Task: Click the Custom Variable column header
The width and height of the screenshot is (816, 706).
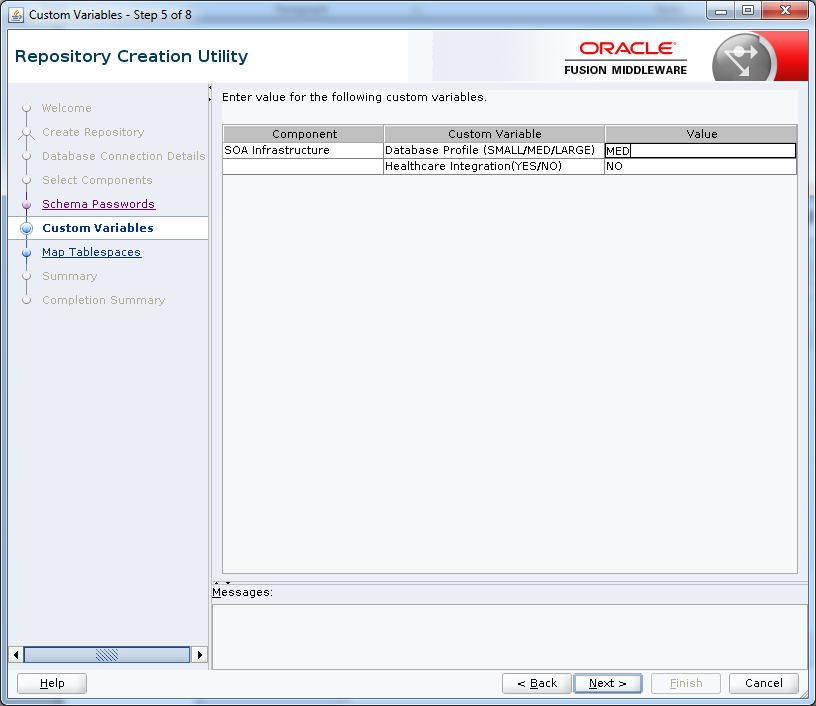Action: coord(494,134)
